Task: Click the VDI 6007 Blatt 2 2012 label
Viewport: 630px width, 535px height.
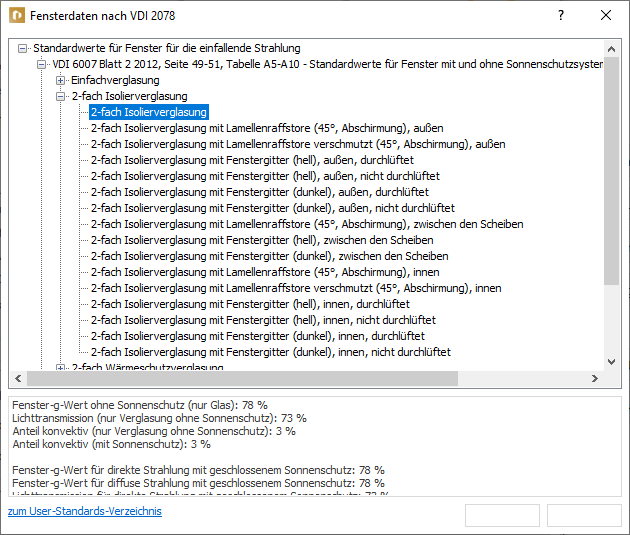Action: pyautogui.click(x=327, y=64)
